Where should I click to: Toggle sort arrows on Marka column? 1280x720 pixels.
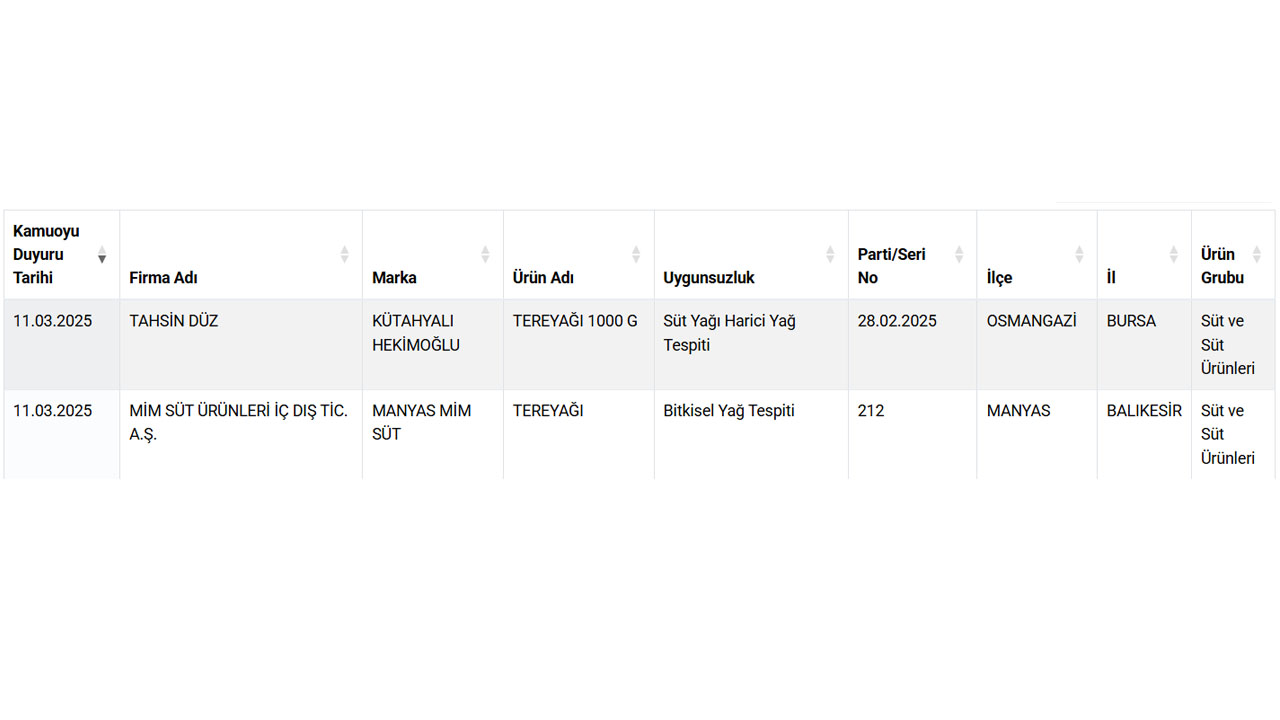click(486, 254)
